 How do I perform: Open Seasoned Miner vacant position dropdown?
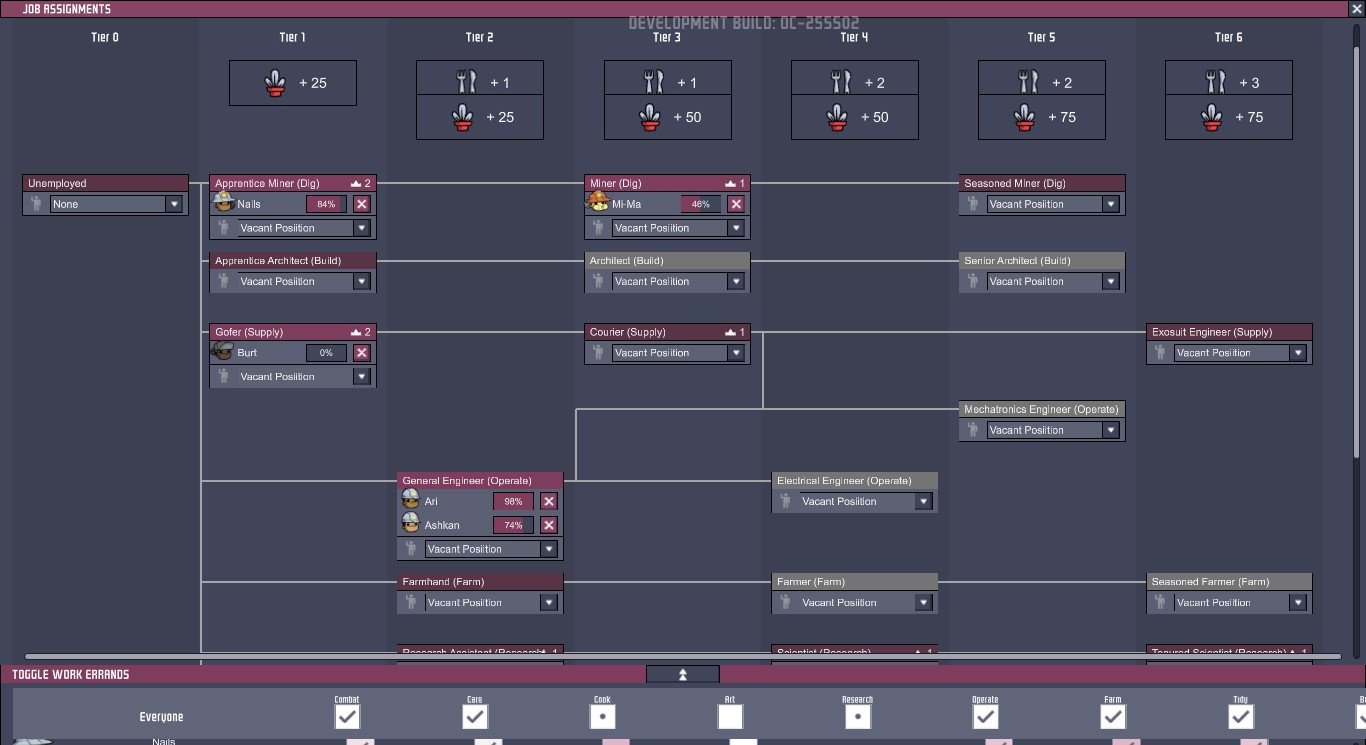click(1052, 204)
